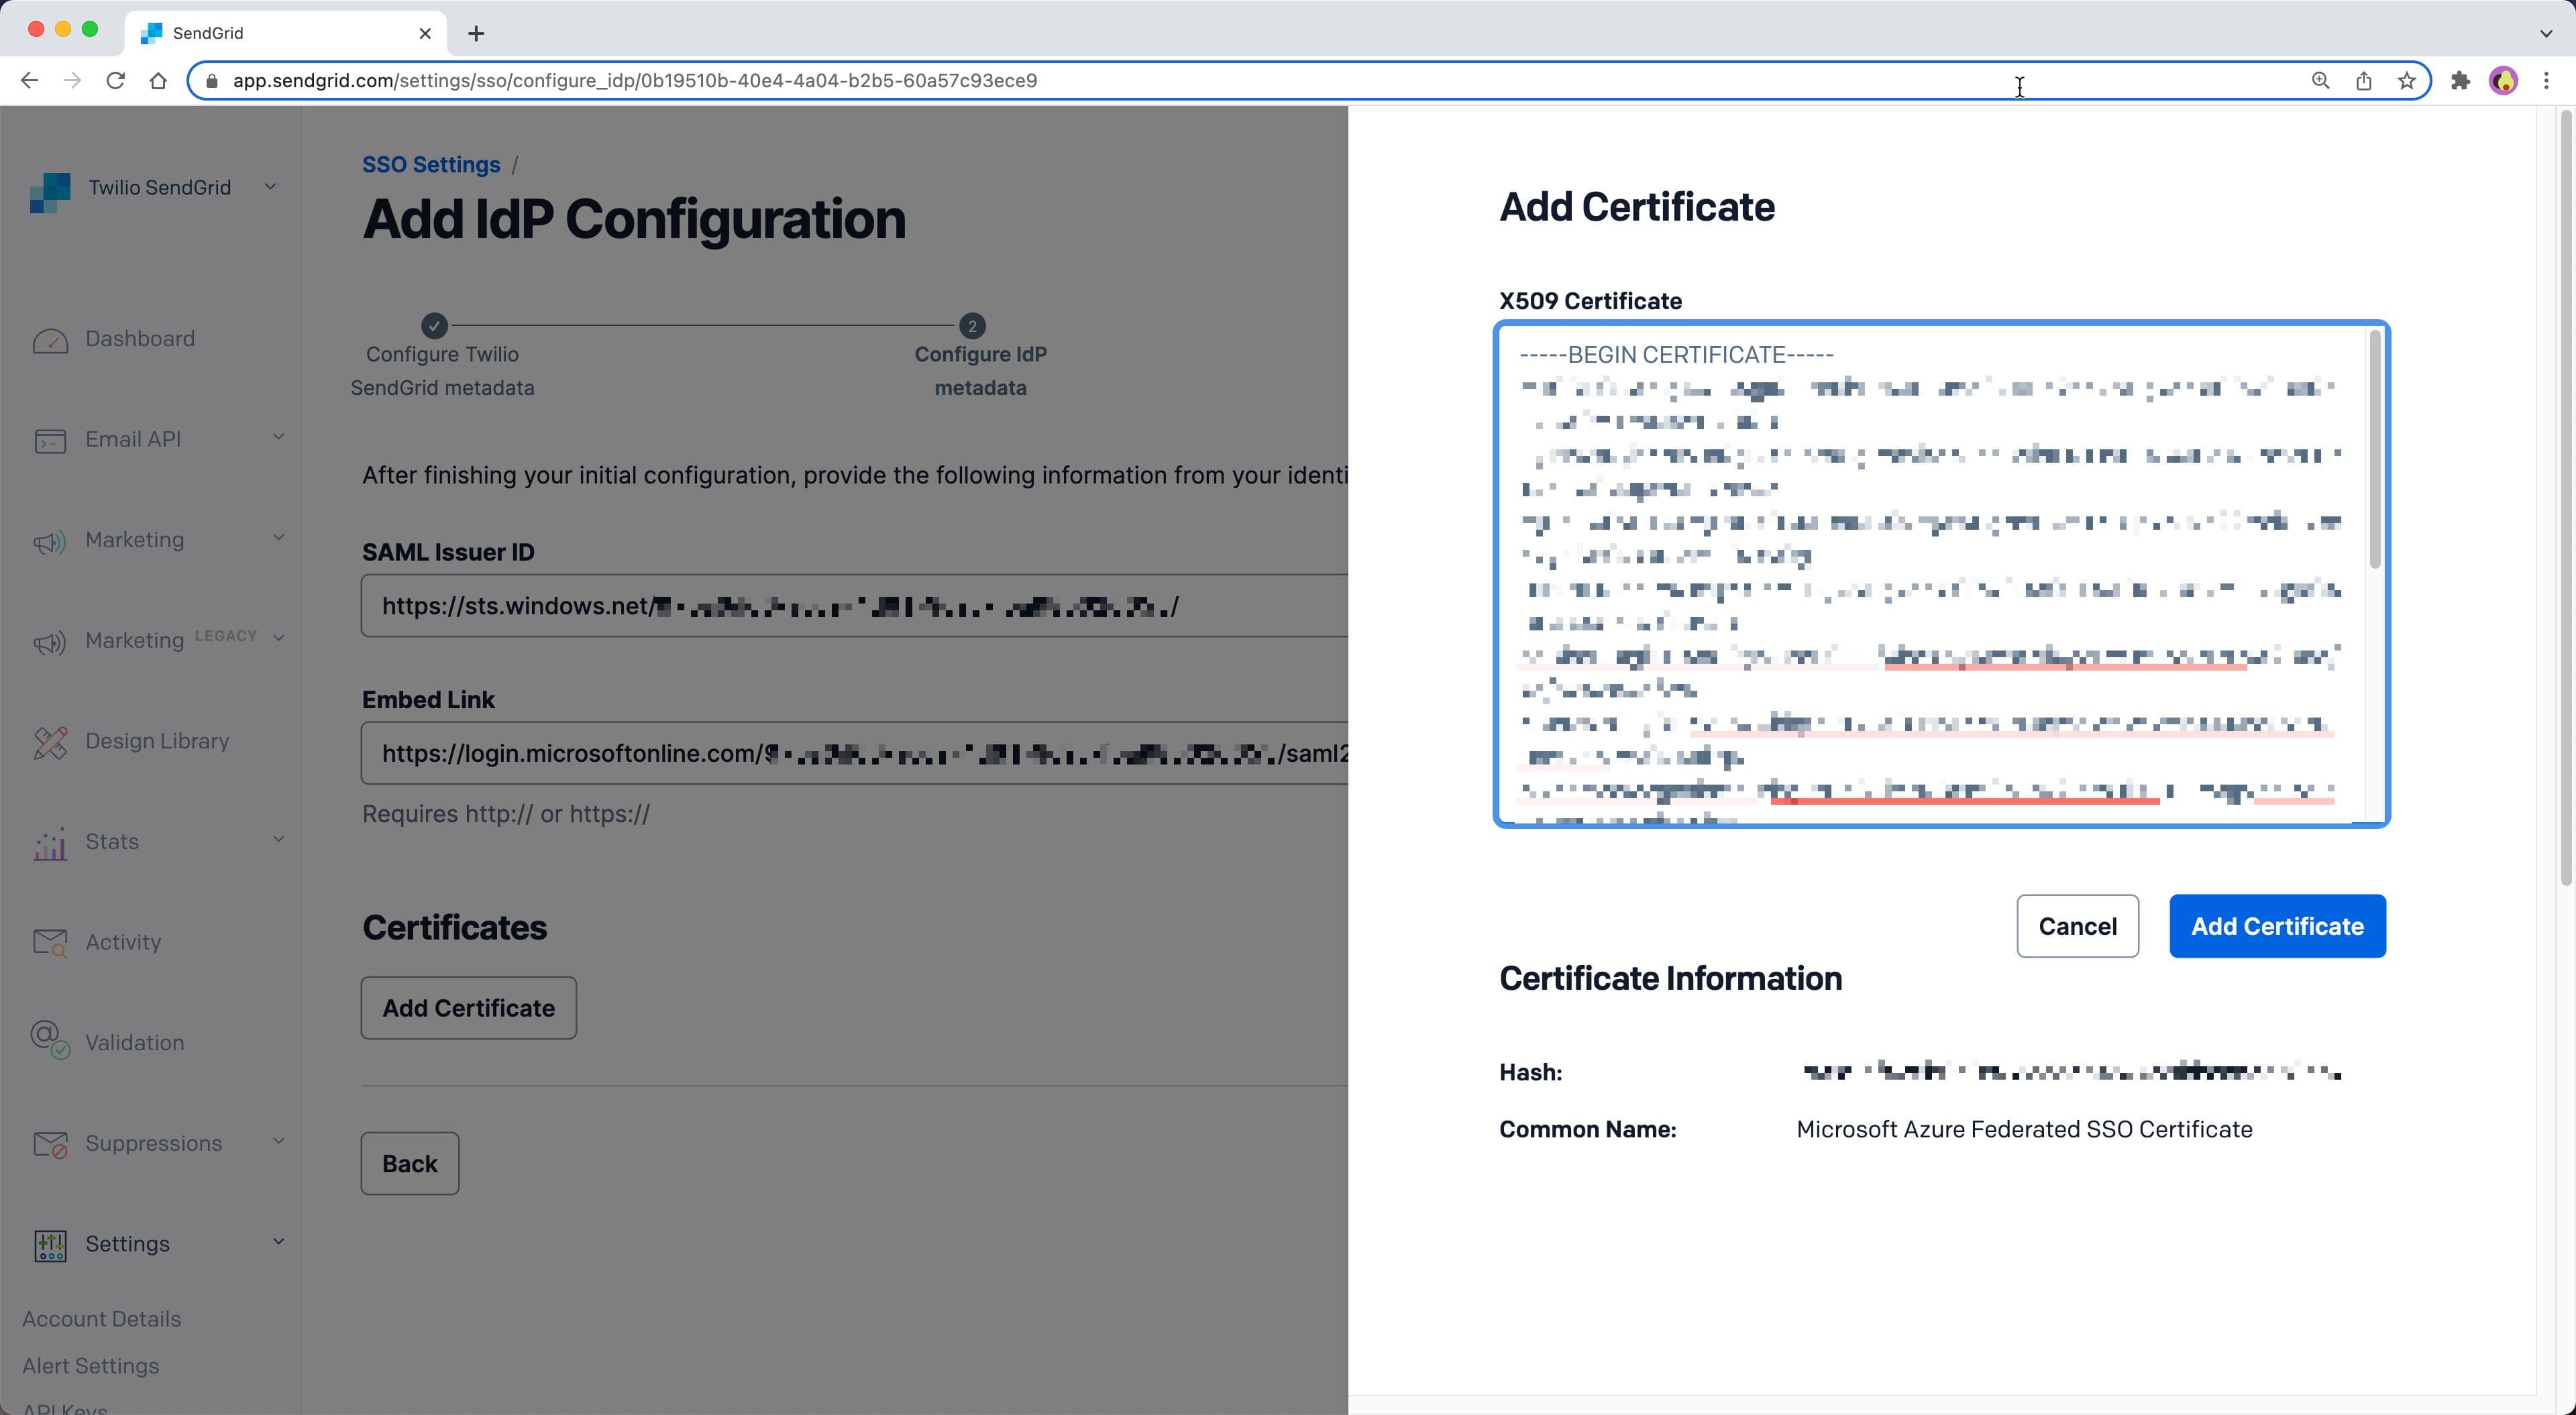
Task: Open SSO Settings breadcrumb link
Action: 430,164
